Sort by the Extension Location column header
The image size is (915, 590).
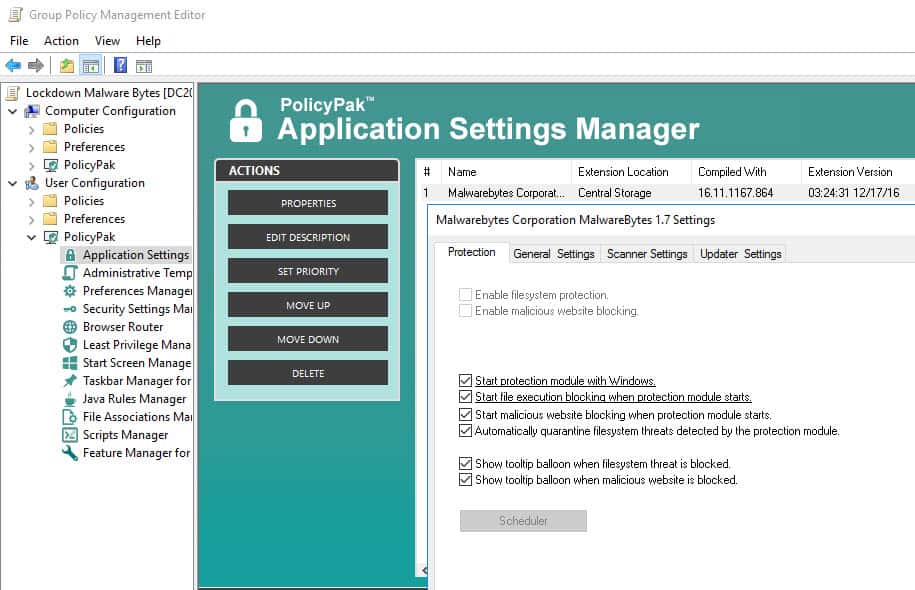(x=631, y=172)
